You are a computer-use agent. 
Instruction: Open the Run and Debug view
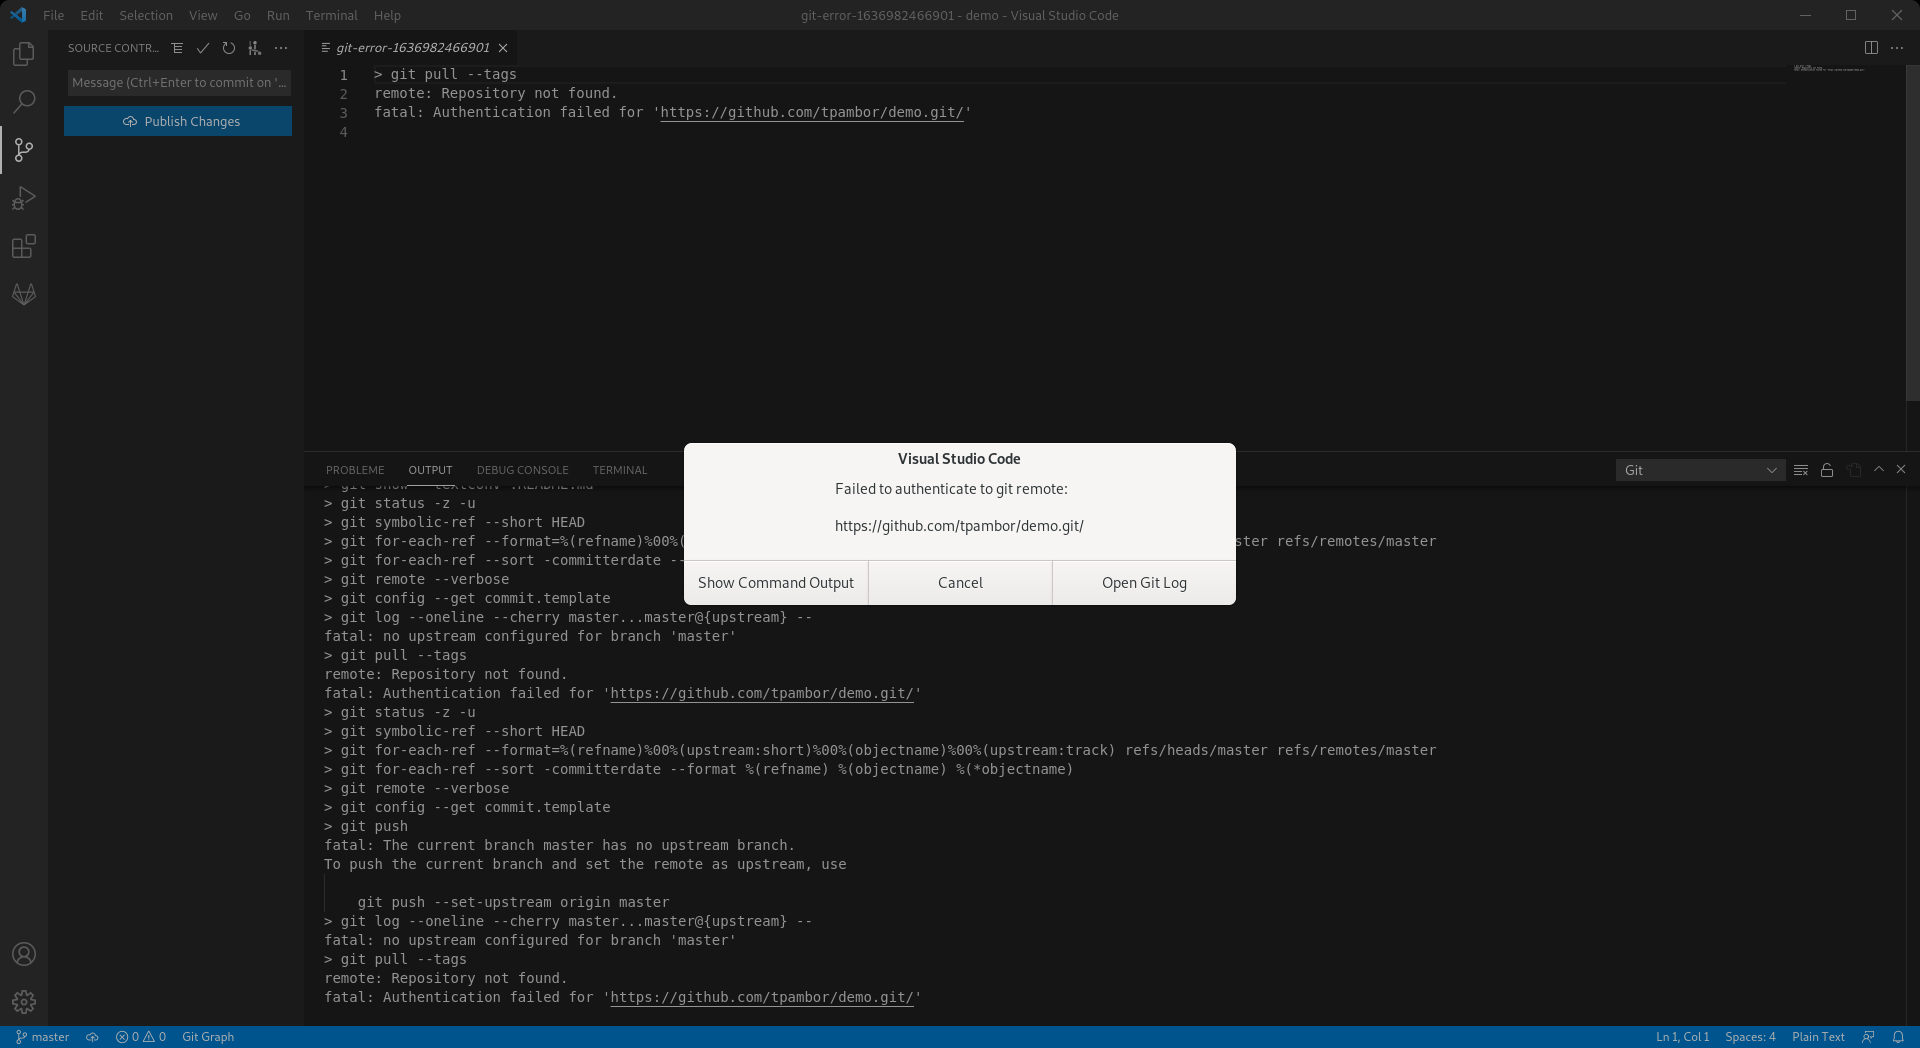(x=24, y=198)
